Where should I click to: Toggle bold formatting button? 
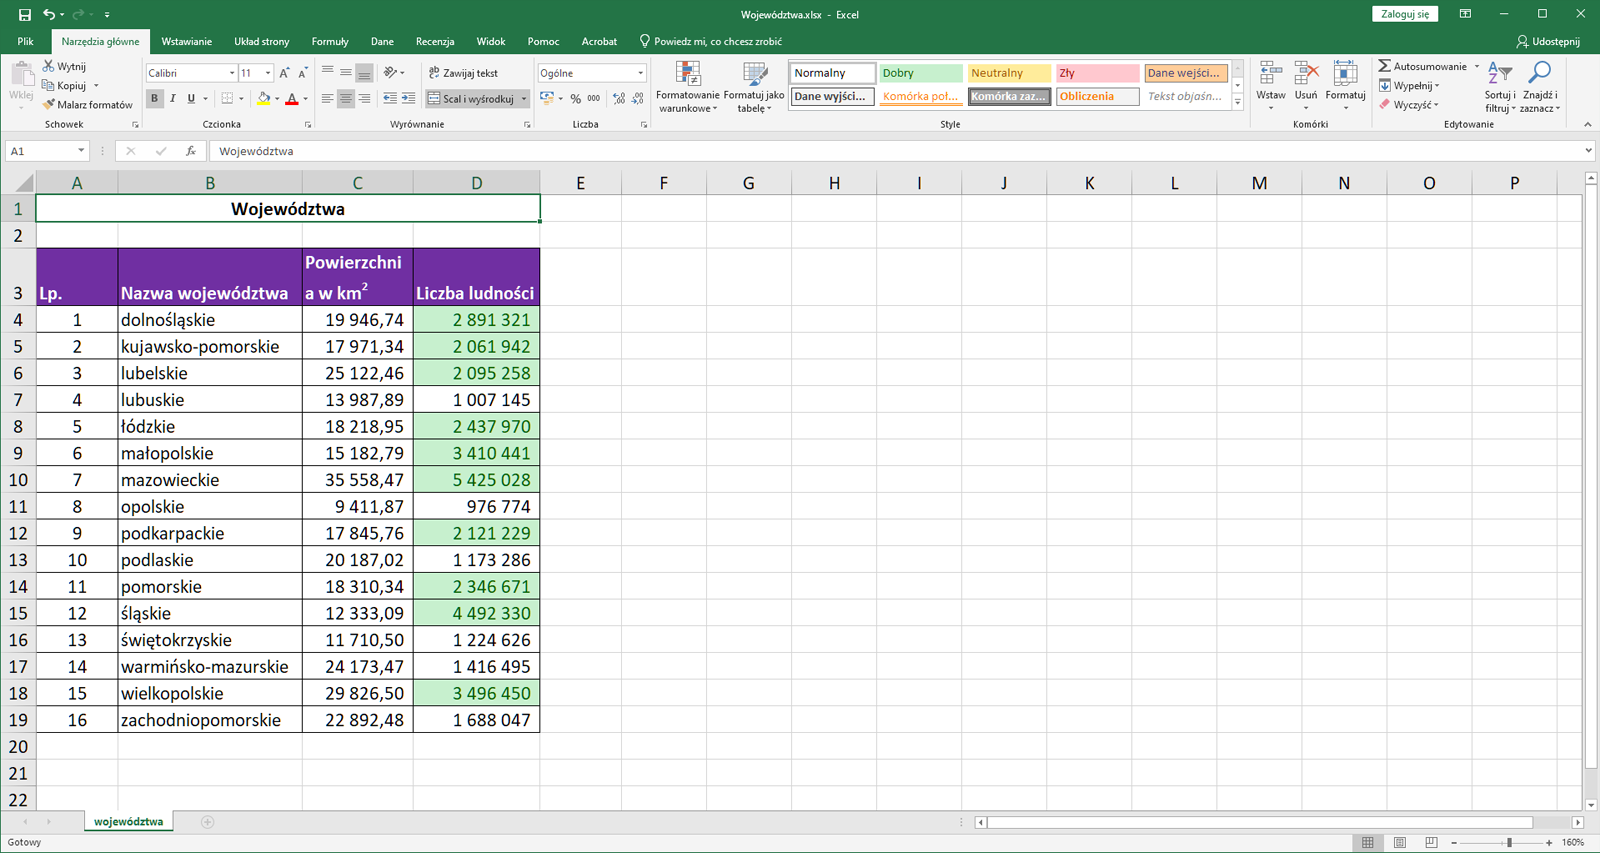coord(154,99)
